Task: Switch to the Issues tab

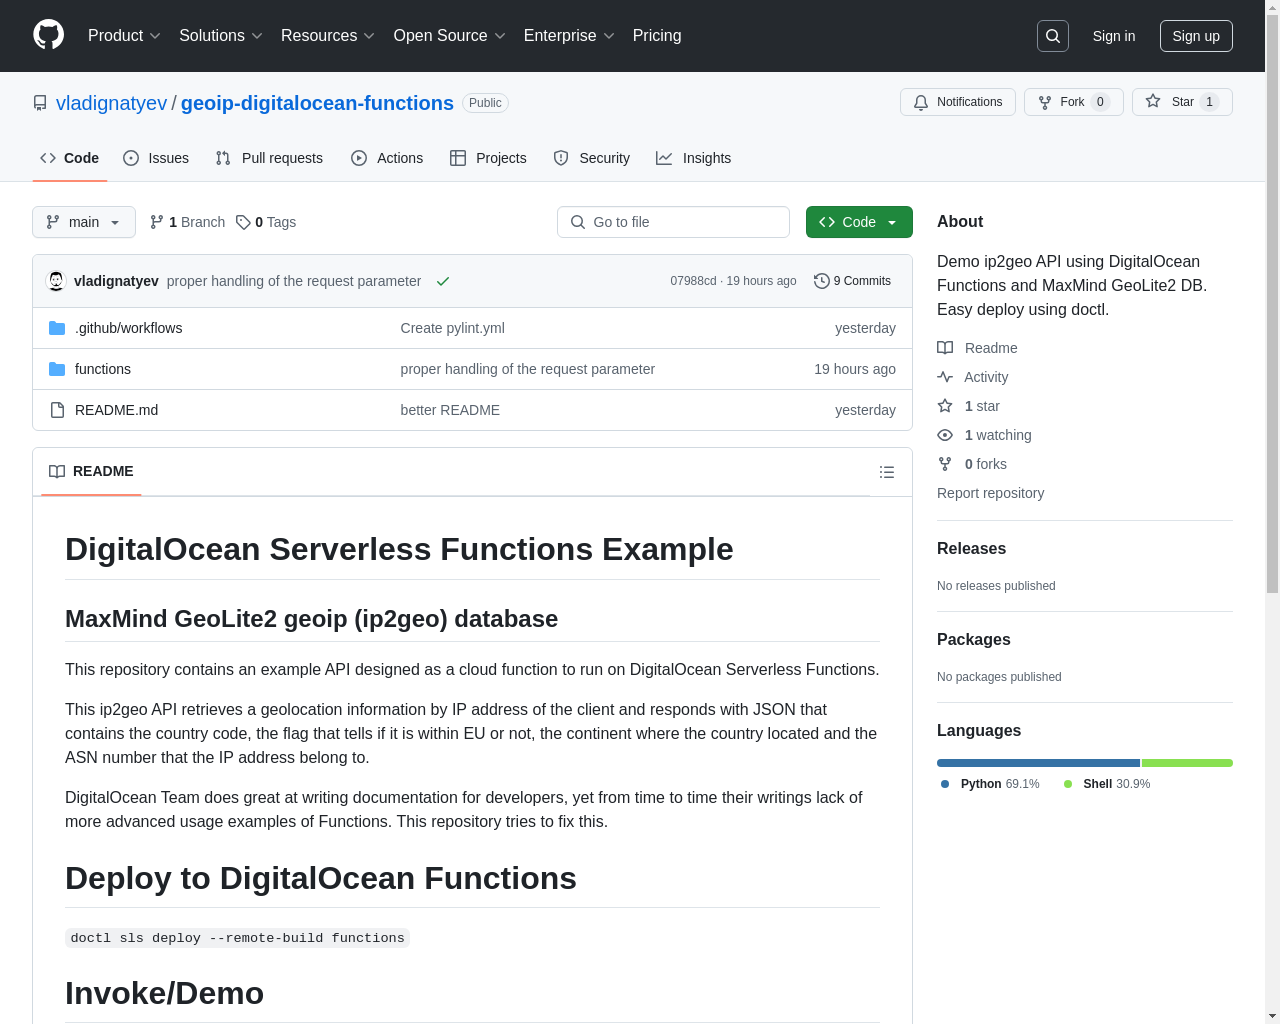Action: pos(156,158)
